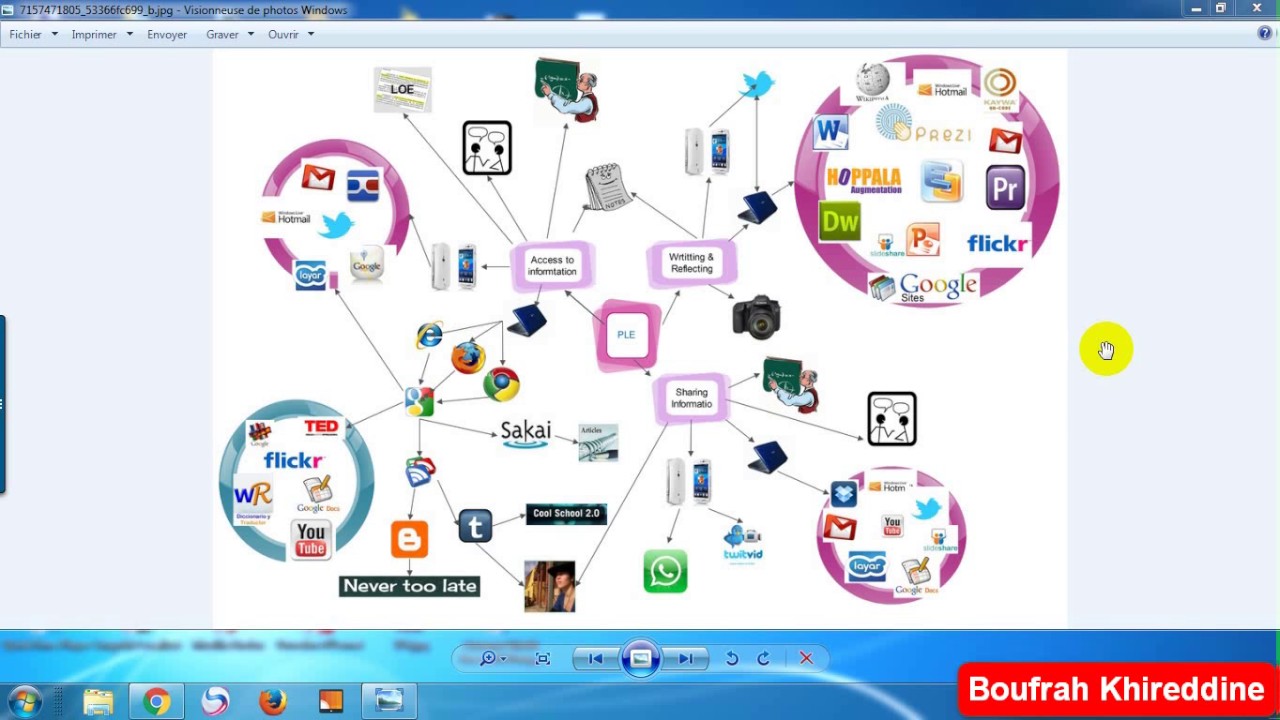Click the Microsoft Word W icon
Viewport: 1280px width, 720px height.
coord(830,132)
